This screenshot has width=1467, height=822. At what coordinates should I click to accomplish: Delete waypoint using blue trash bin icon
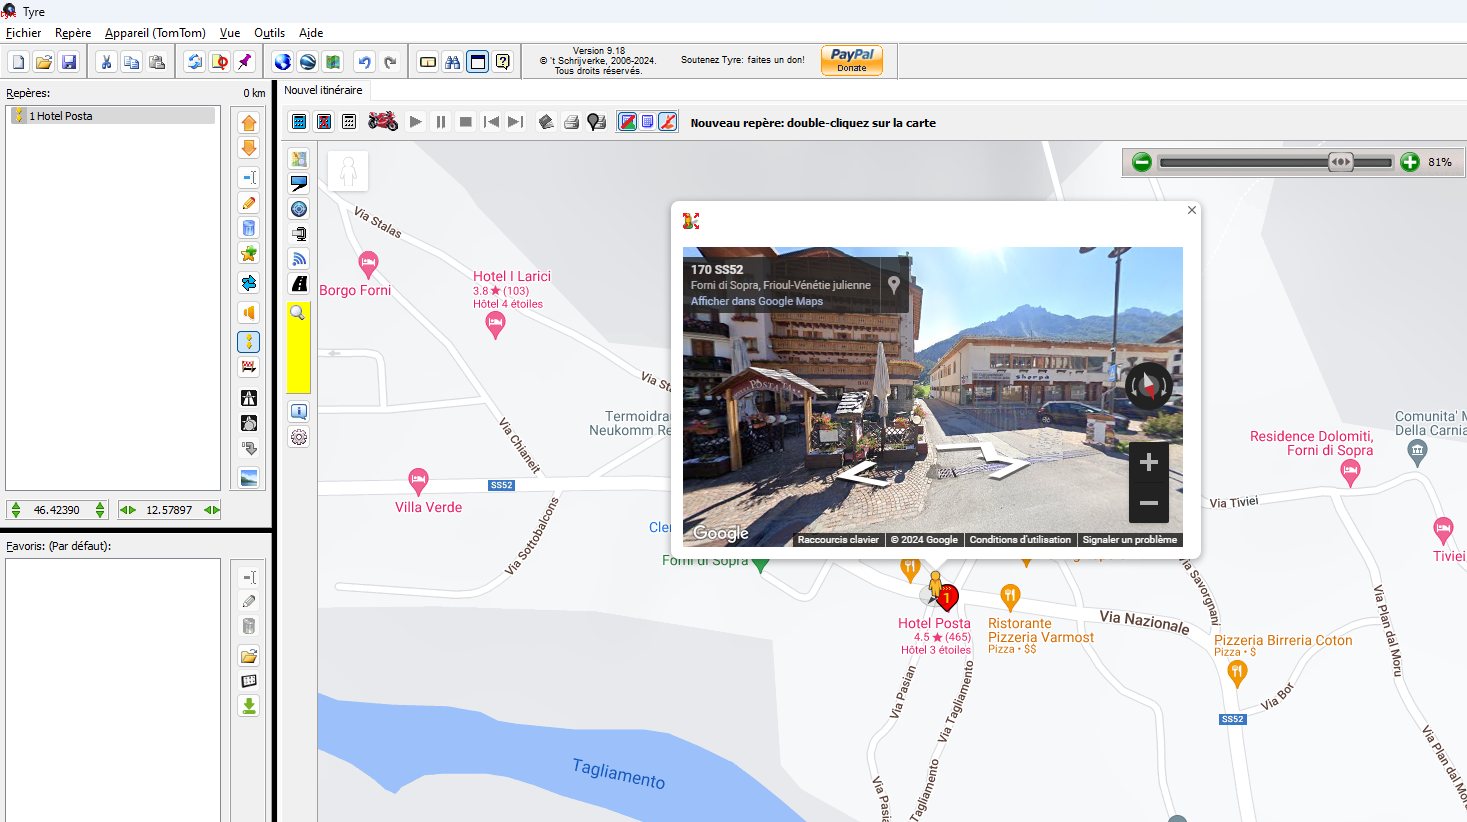(249, 228)
